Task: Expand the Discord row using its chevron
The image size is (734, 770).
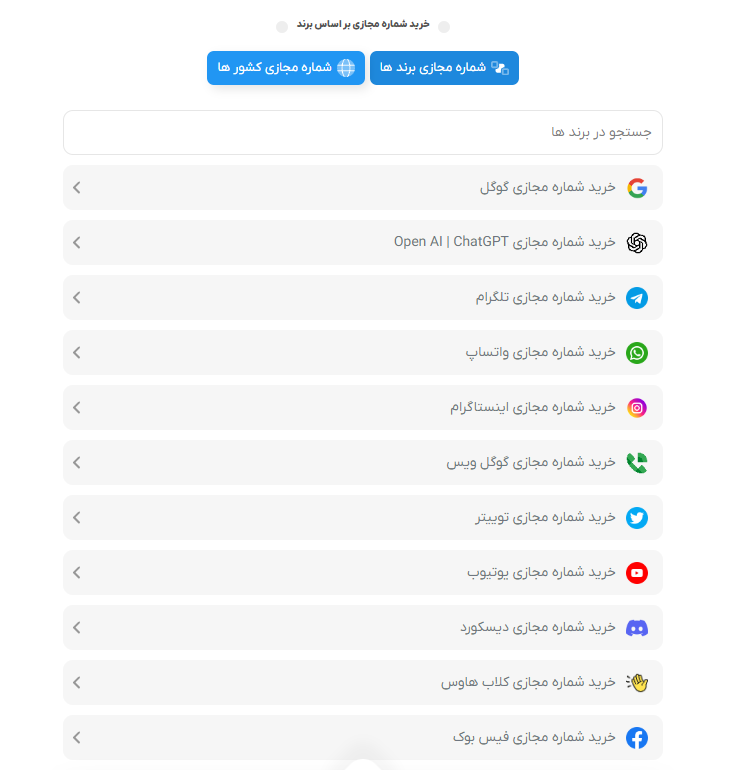Action: 77,628
